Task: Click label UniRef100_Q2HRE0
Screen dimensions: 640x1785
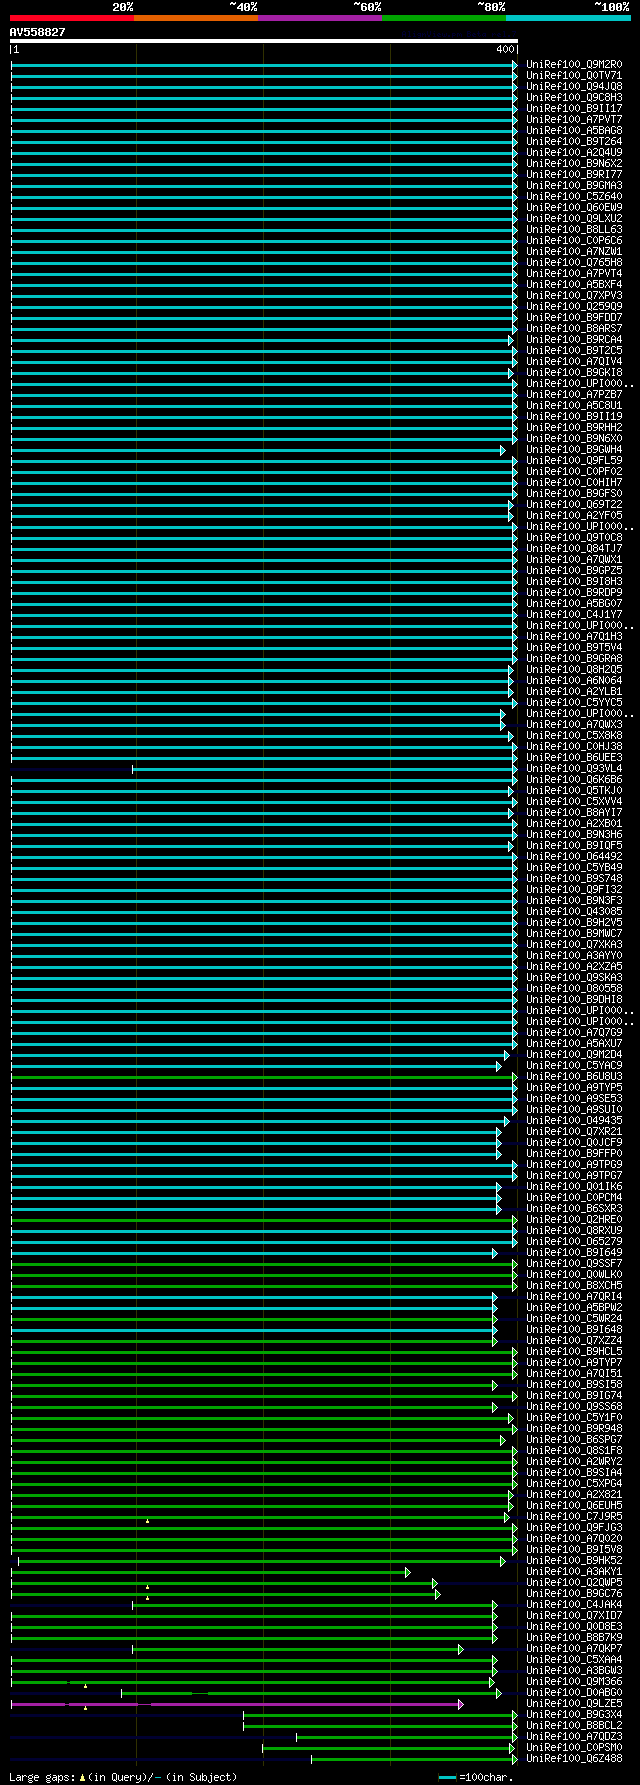Action: point(574,1219)
